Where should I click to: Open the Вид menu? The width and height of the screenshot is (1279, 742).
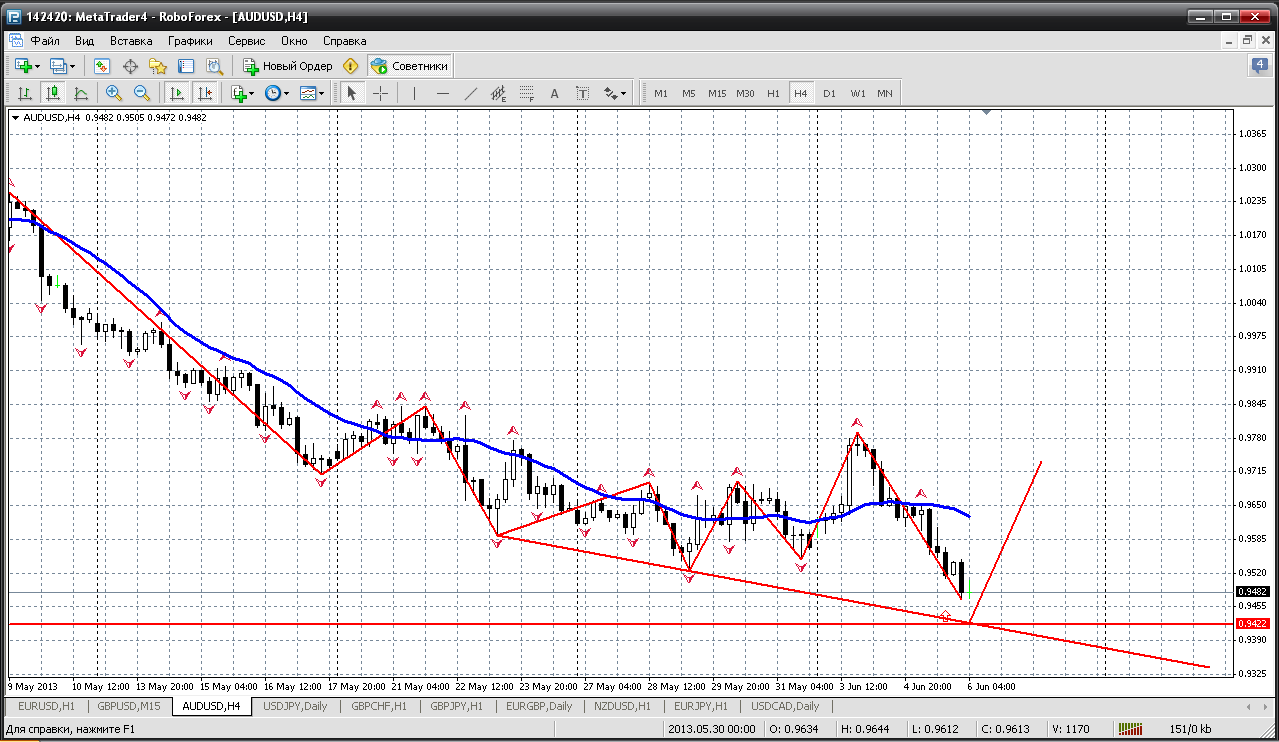[x=84, y=41]
